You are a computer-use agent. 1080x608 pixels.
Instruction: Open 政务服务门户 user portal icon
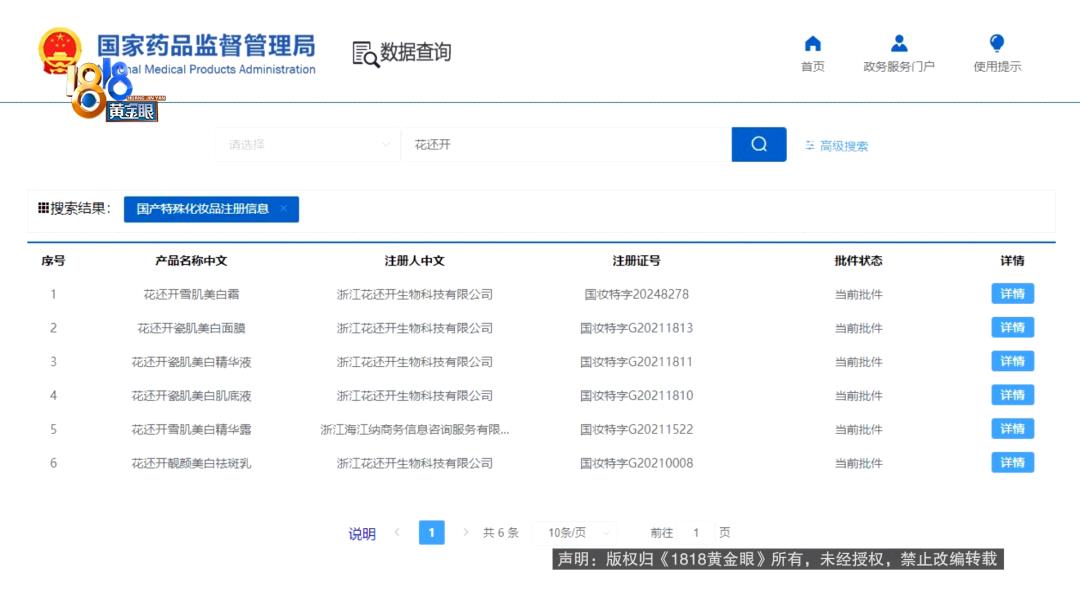(899, 44)
